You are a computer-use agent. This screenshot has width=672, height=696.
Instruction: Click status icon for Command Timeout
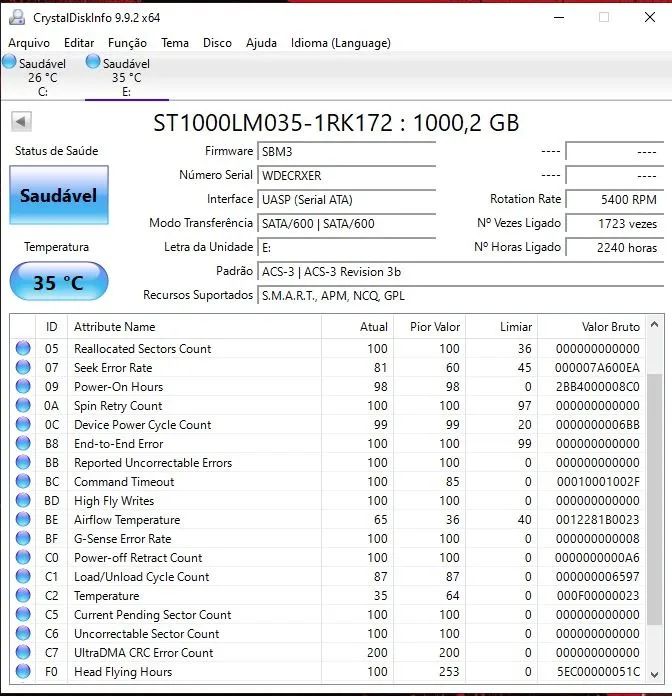coord(23,482)
